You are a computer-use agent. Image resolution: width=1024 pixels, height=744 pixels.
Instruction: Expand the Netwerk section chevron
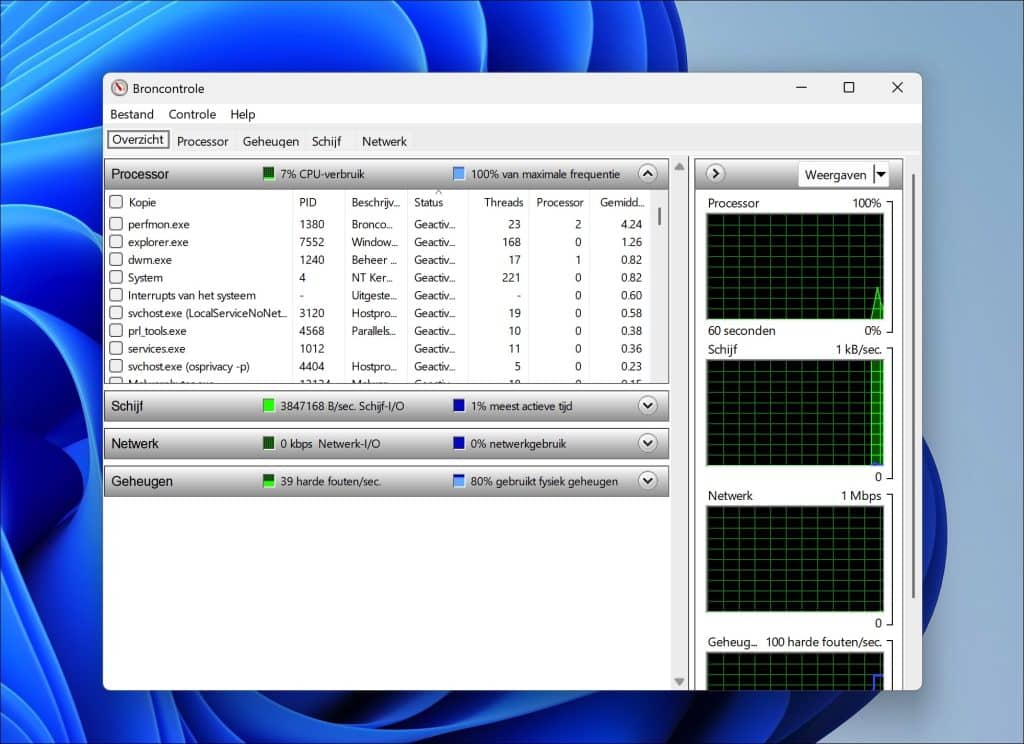click(x=647, y=444)
